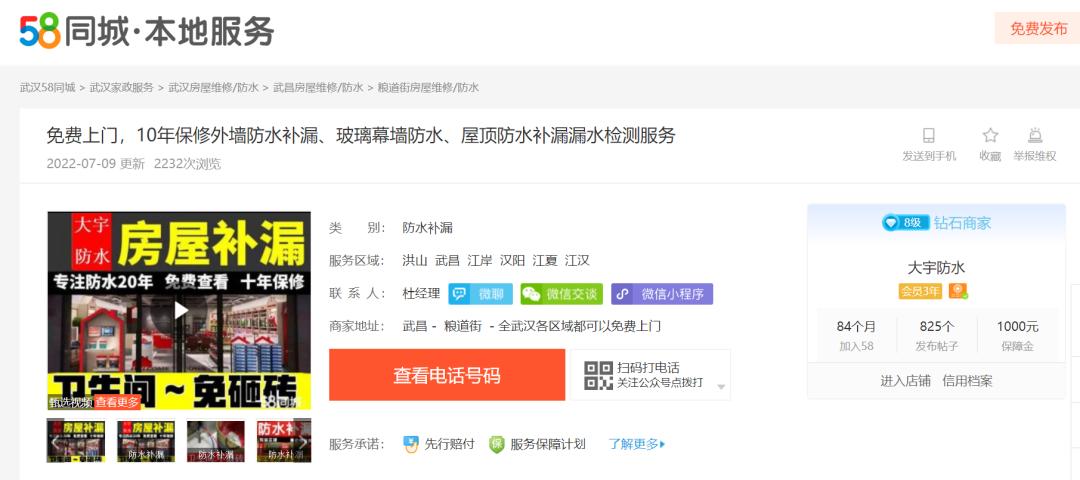The height and width of the screenshot is (480, 1080).
Task: Open the 大宇防水 merchant name
Action: (936, 268)
